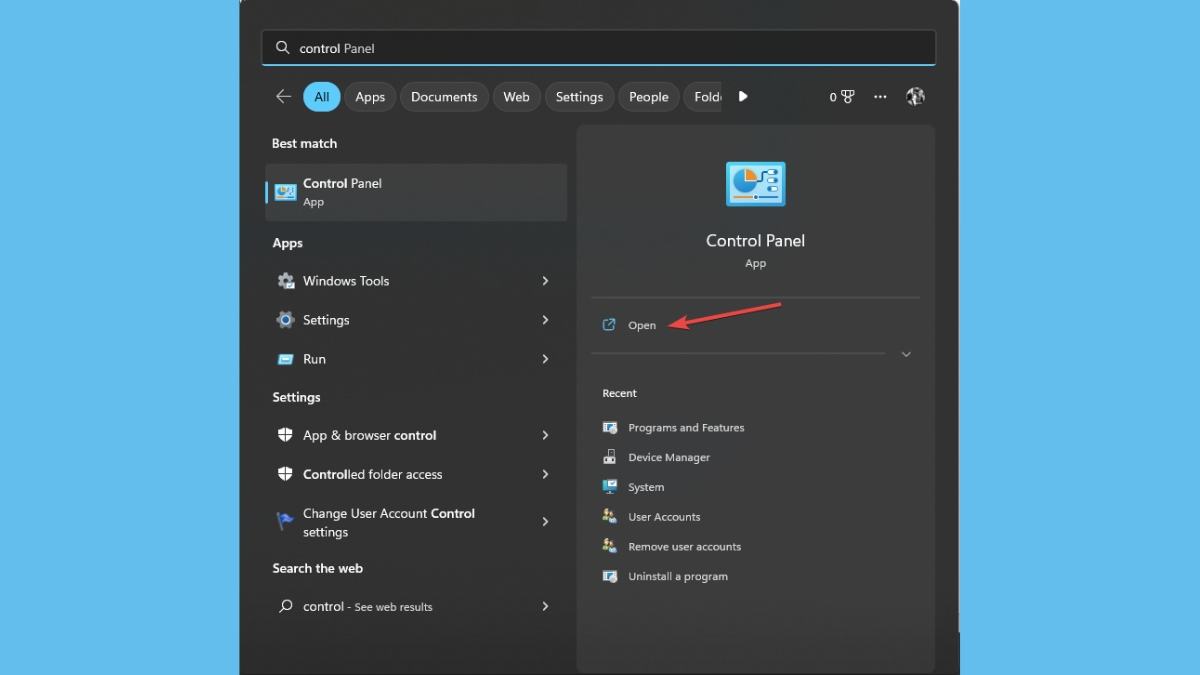Viewport: 1200px width, 675px height.
Task: Switch to the Apps filter tab
Action: tap(370, 97)
